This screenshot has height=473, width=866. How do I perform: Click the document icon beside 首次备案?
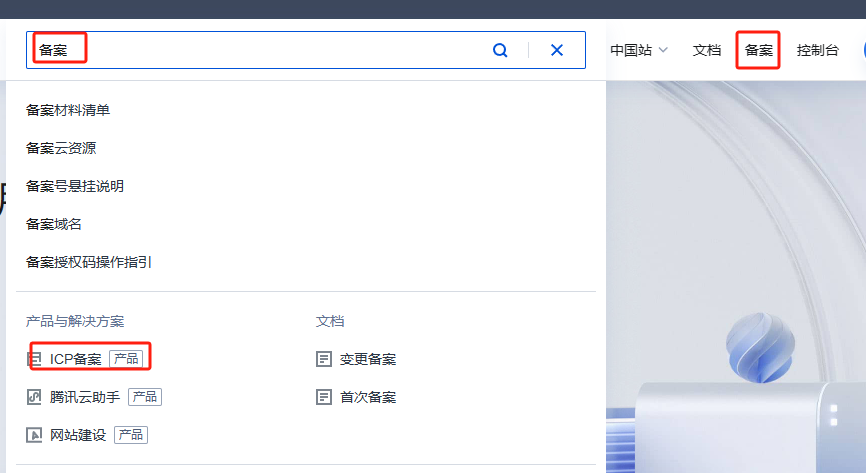pos(323,397)
